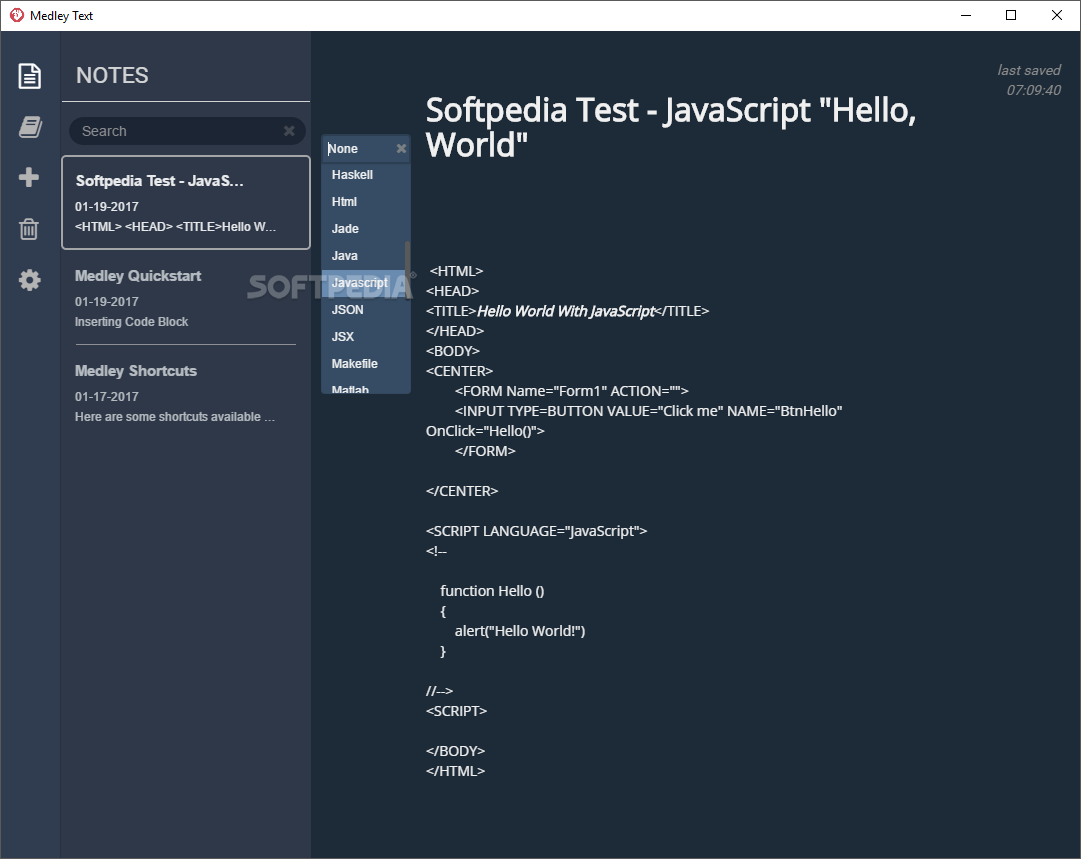Click the <SCRIPT LANGUAGE="JavaScript"> line
This screenshot has height=859, width=1081.
[536, 531]
